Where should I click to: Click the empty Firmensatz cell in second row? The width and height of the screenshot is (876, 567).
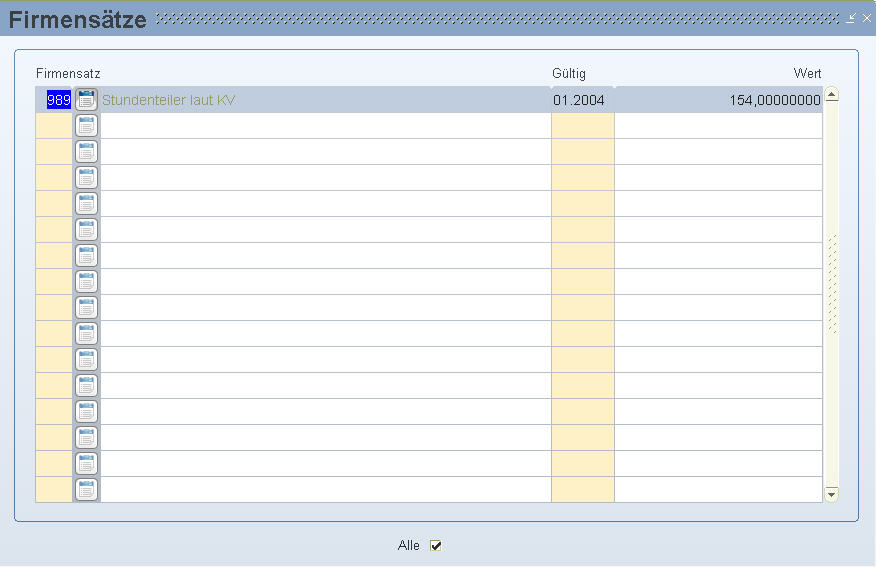pos(54,126)
